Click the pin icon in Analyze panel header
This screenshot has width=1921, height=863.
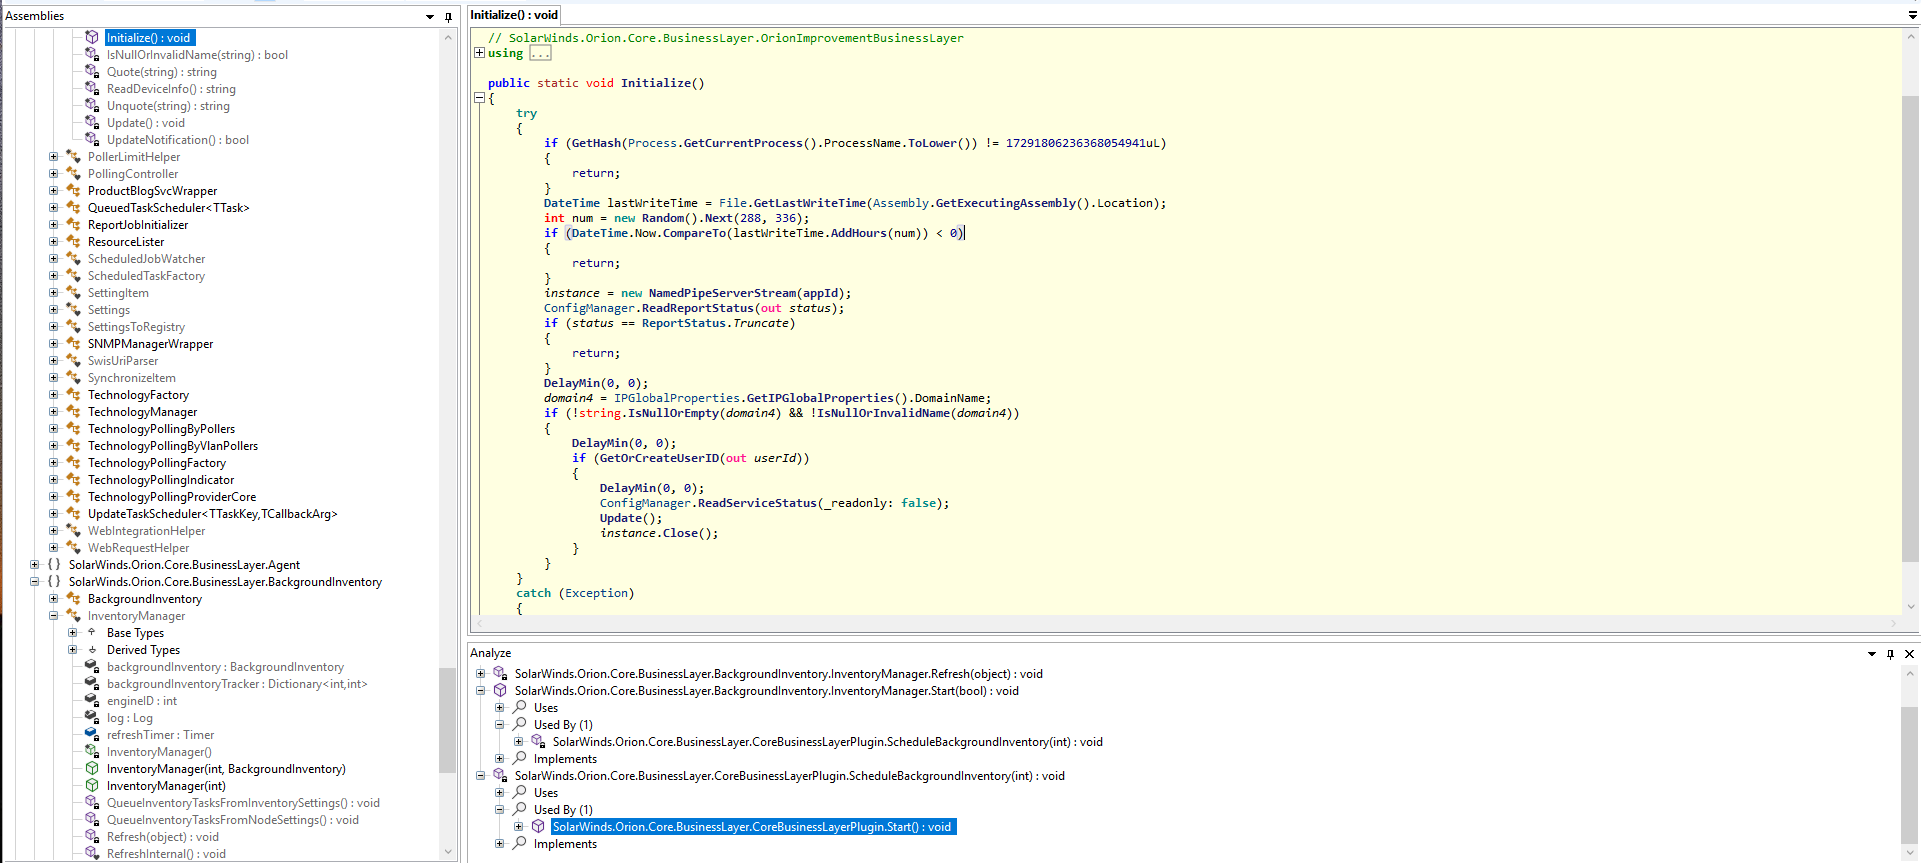pyautogui.click(x=1890, y=654)
